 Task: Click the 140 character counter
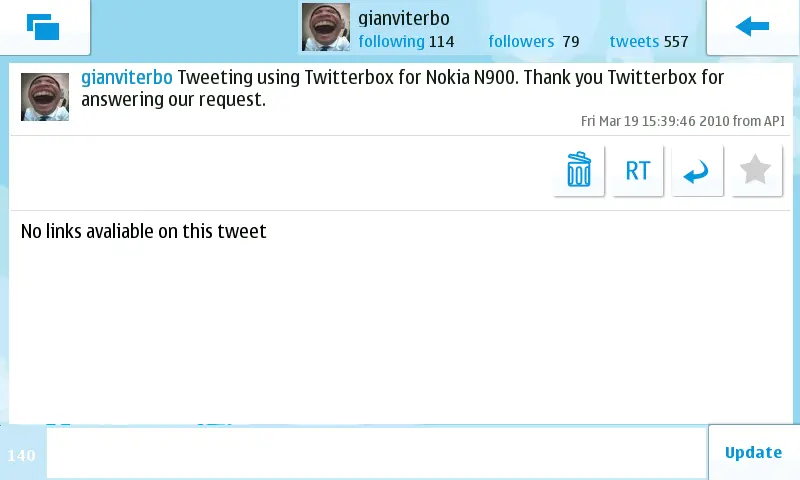pos(21,455)
